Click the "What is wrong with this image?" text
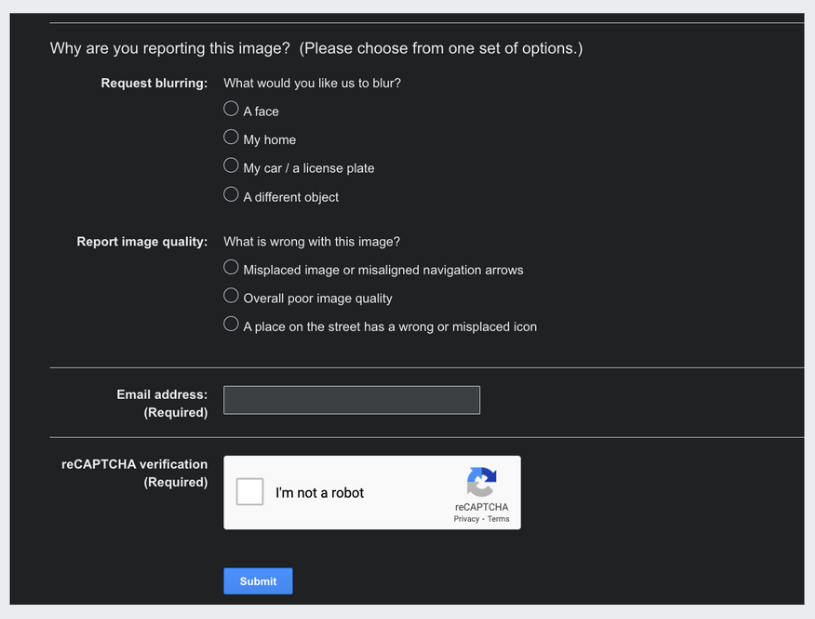815x619 pixels. 311,241
